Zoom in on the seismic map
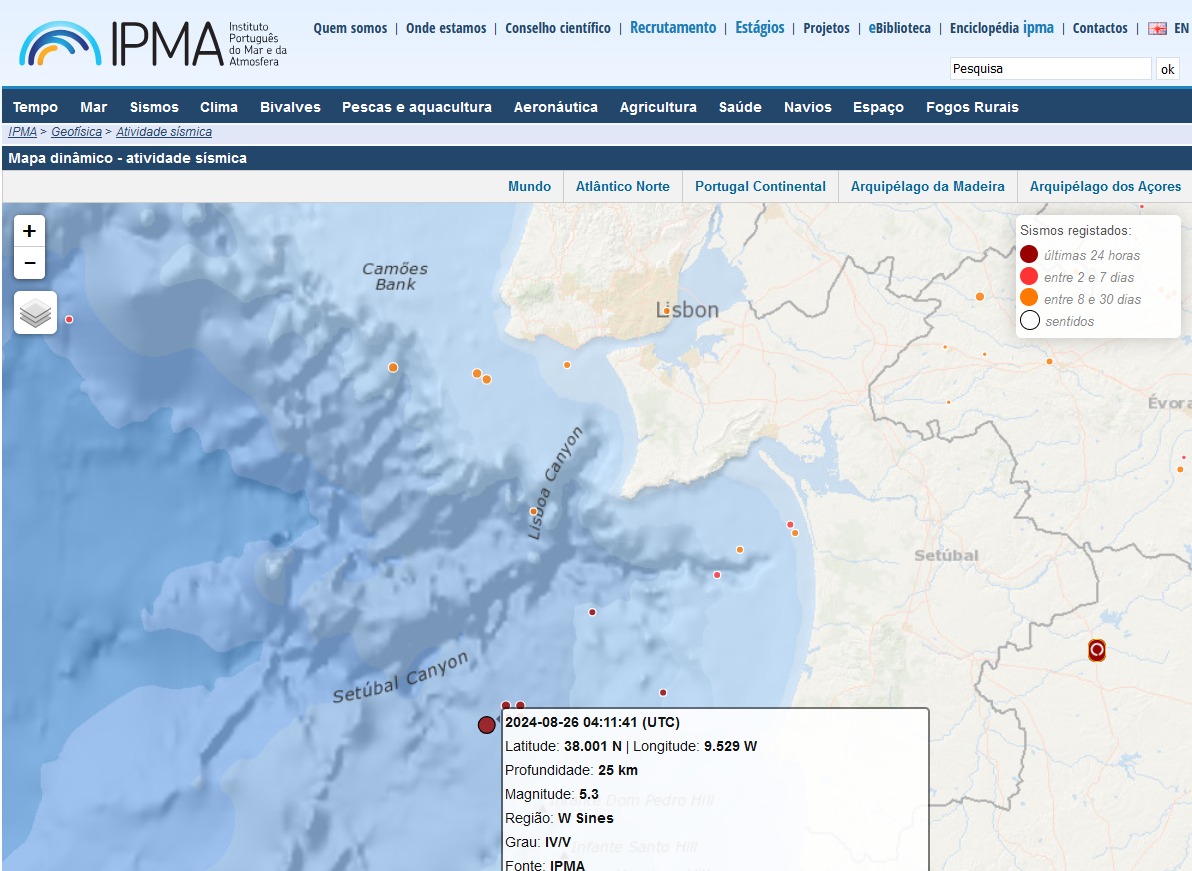 click(29, 231)
